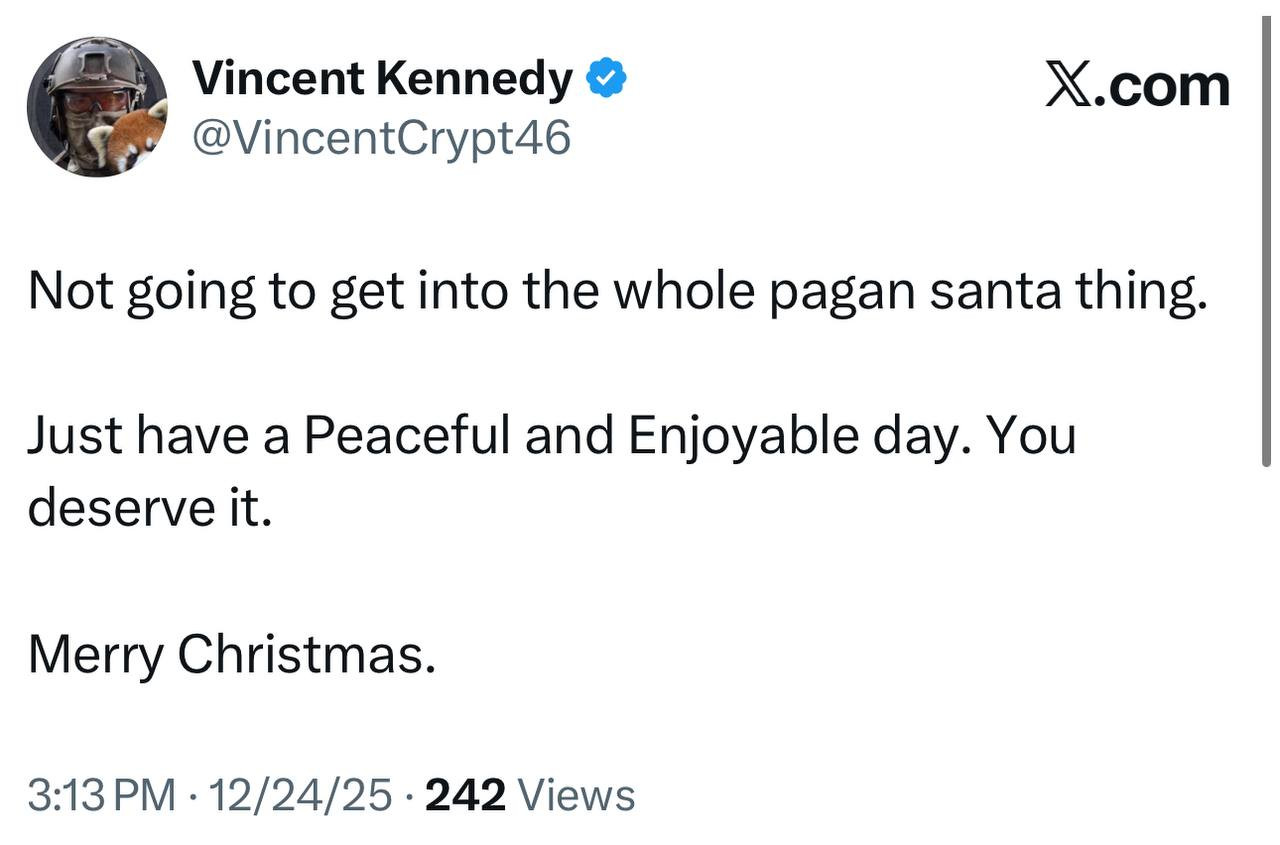
Task: Click the "Merry" word in the tweet
Action: click(95, 655)
